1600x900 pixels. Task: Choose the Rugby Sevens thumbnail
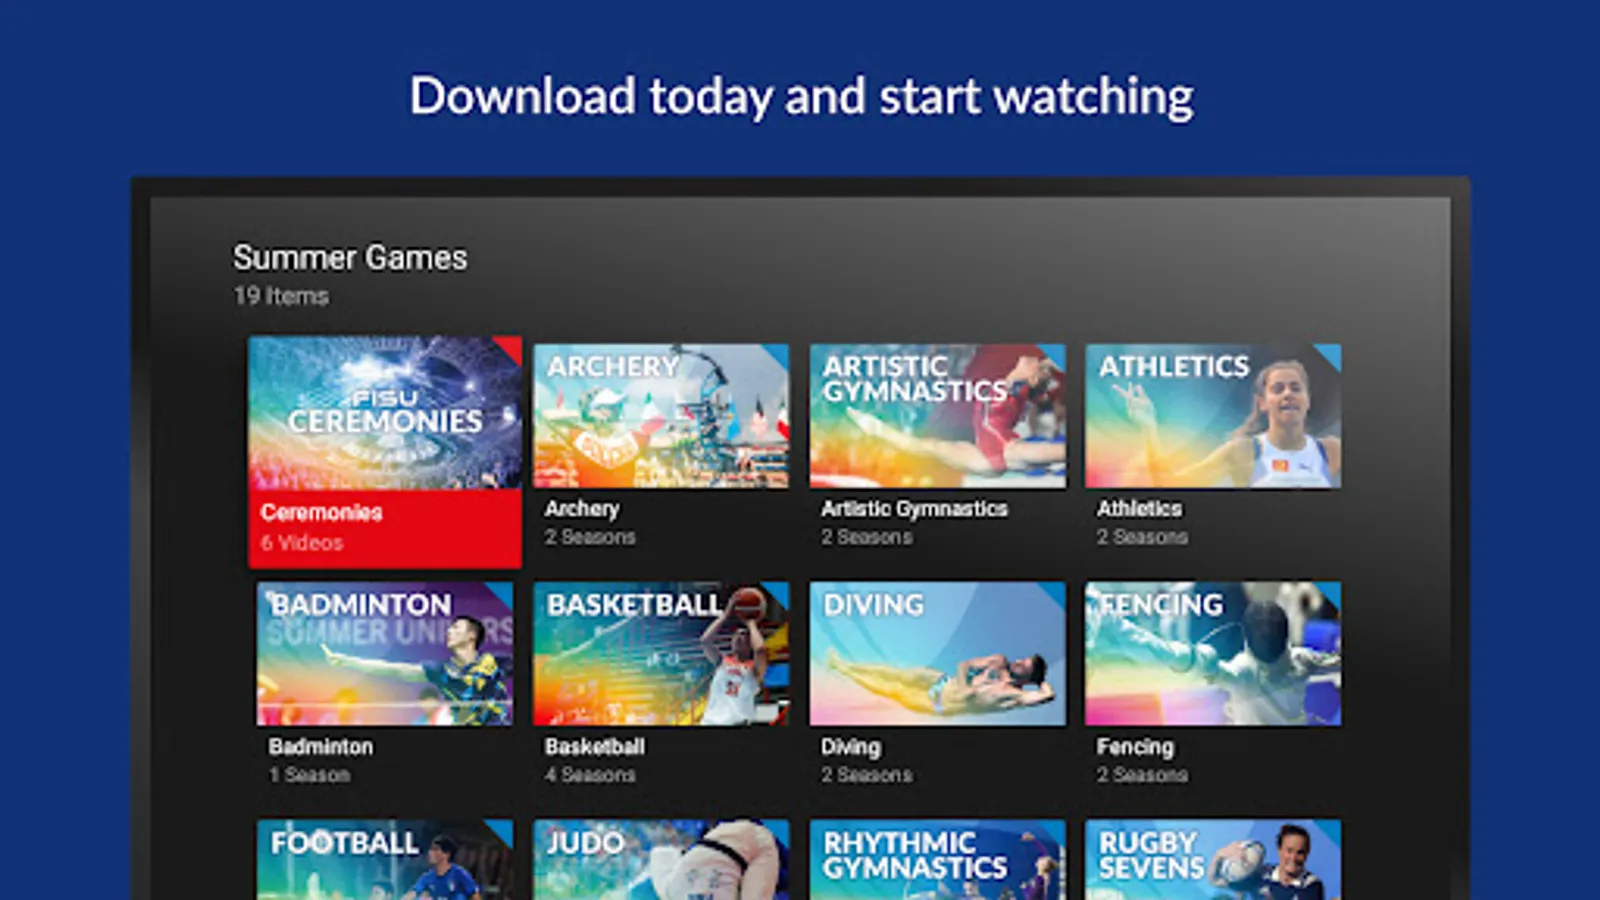[x=1213, y=860]
